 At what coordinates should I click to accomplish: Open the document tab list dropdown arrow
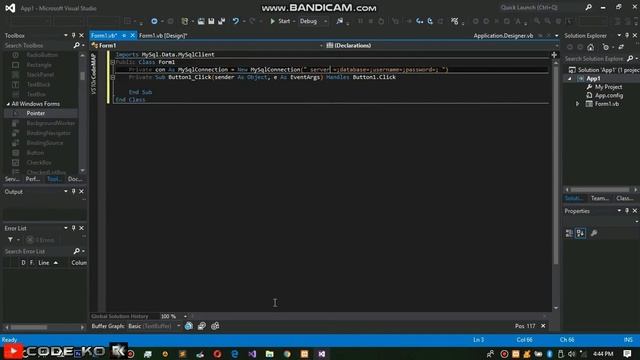tap(556, 36)
